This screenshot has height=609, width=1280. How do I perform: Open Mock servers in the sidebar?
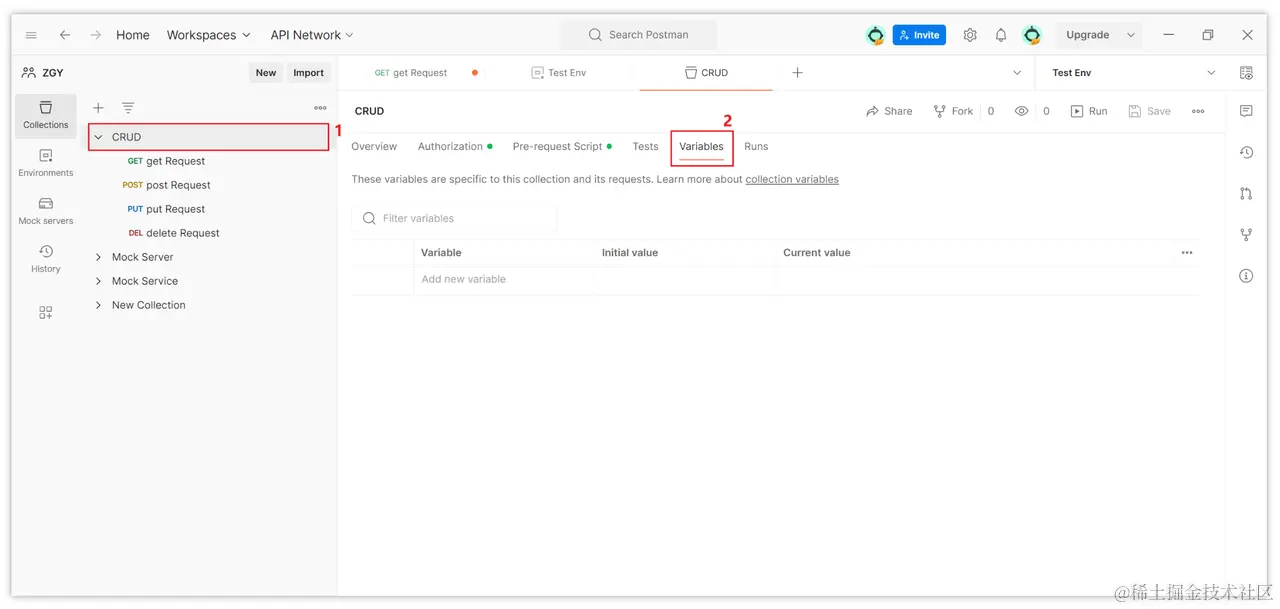[46, 211]
